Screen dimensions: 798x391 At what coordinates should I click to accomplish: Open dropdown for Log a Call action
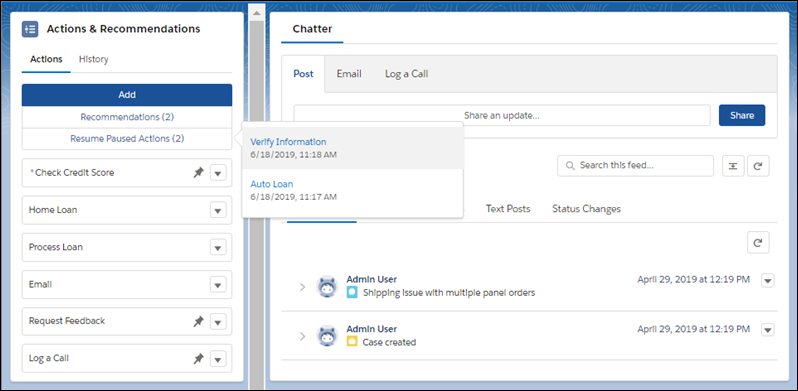coord(218,359)
